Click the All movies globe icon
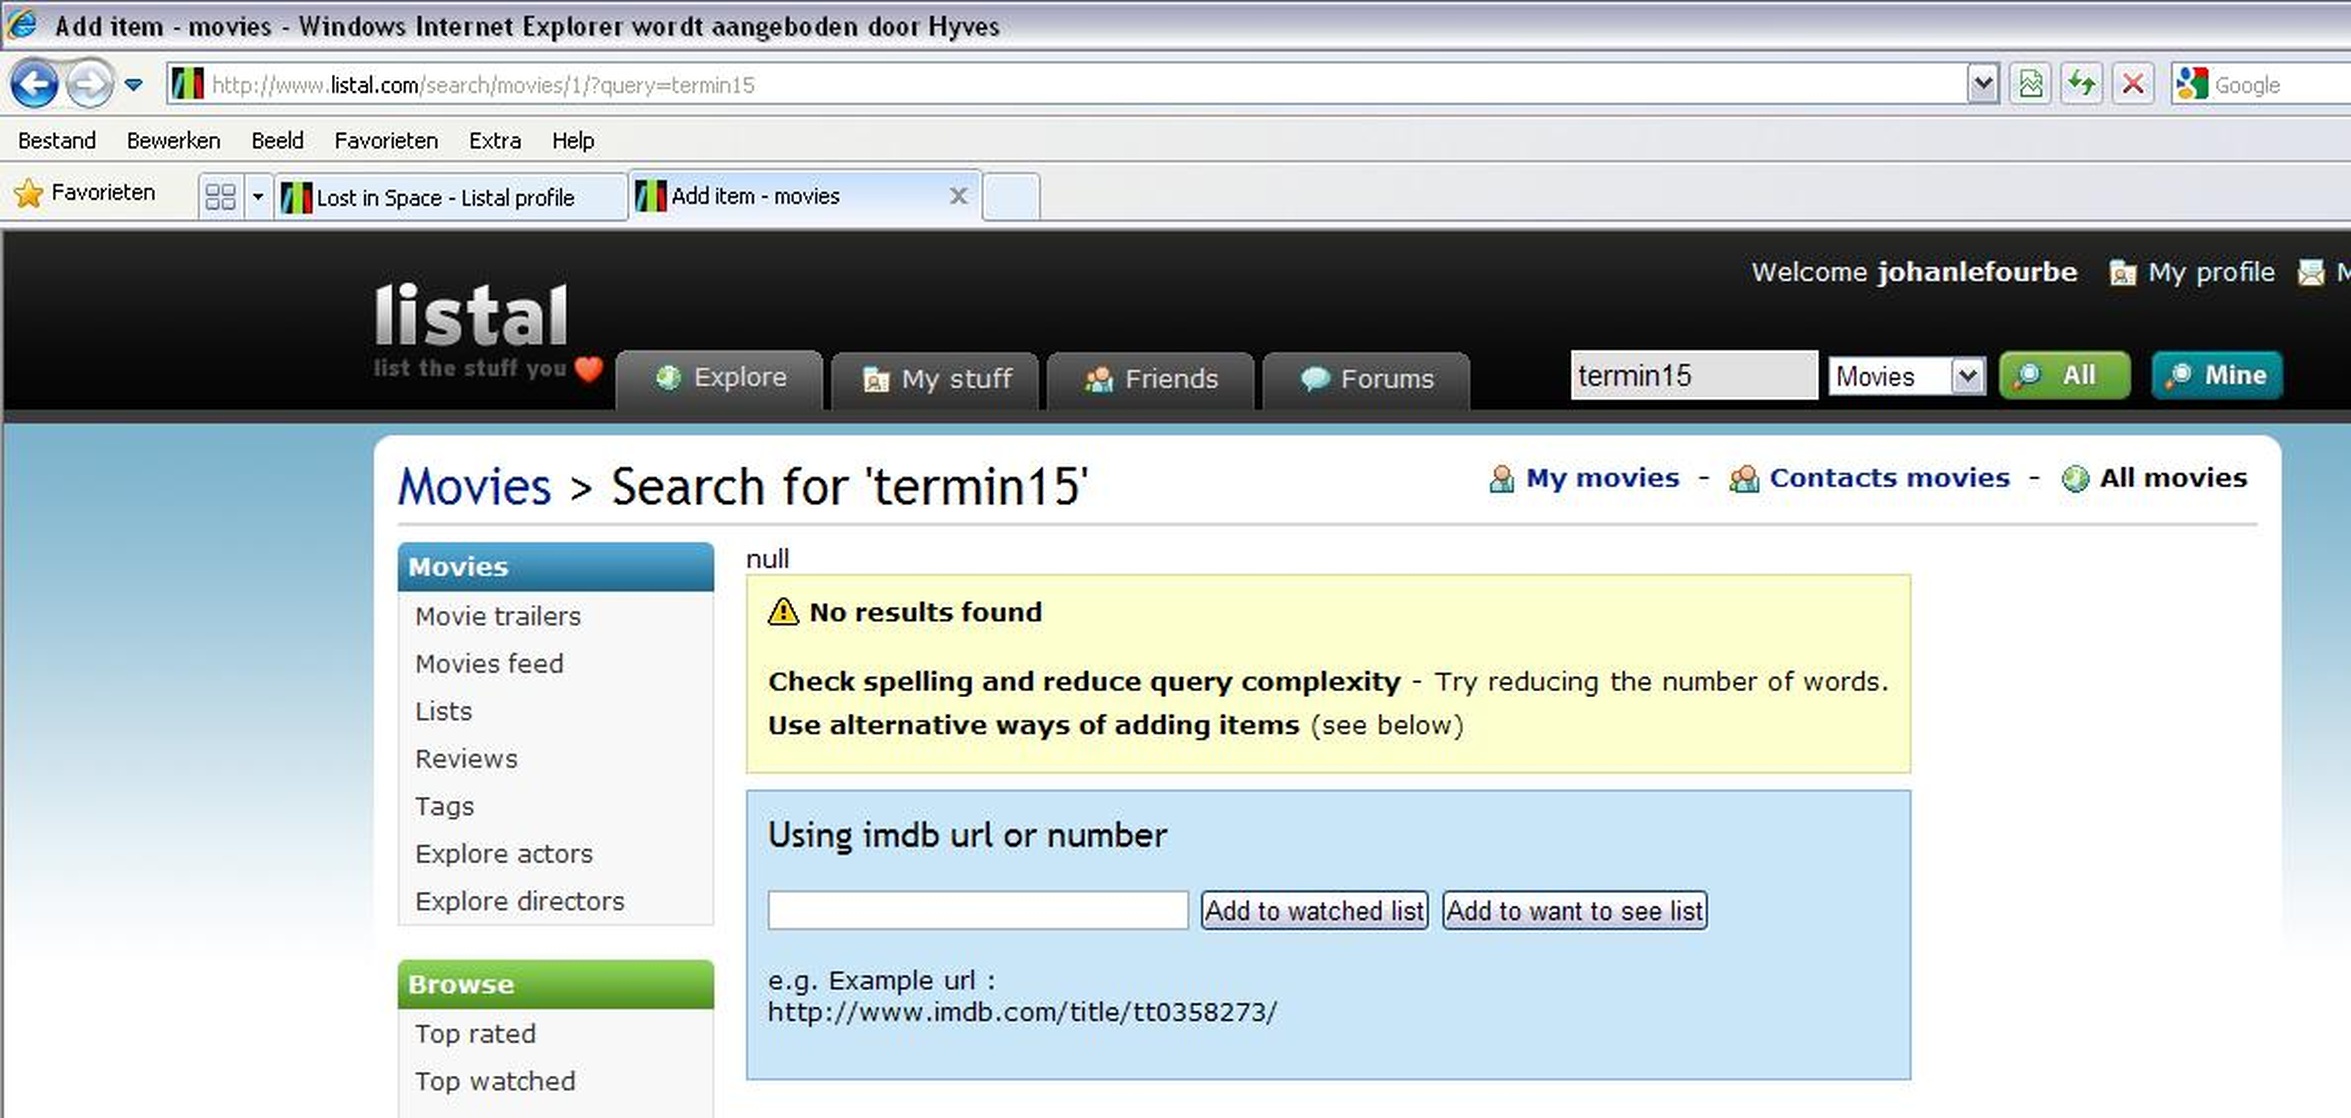Viewport: 2351px width, 1118px height. pyautogui.click(x=2075, y=479)
